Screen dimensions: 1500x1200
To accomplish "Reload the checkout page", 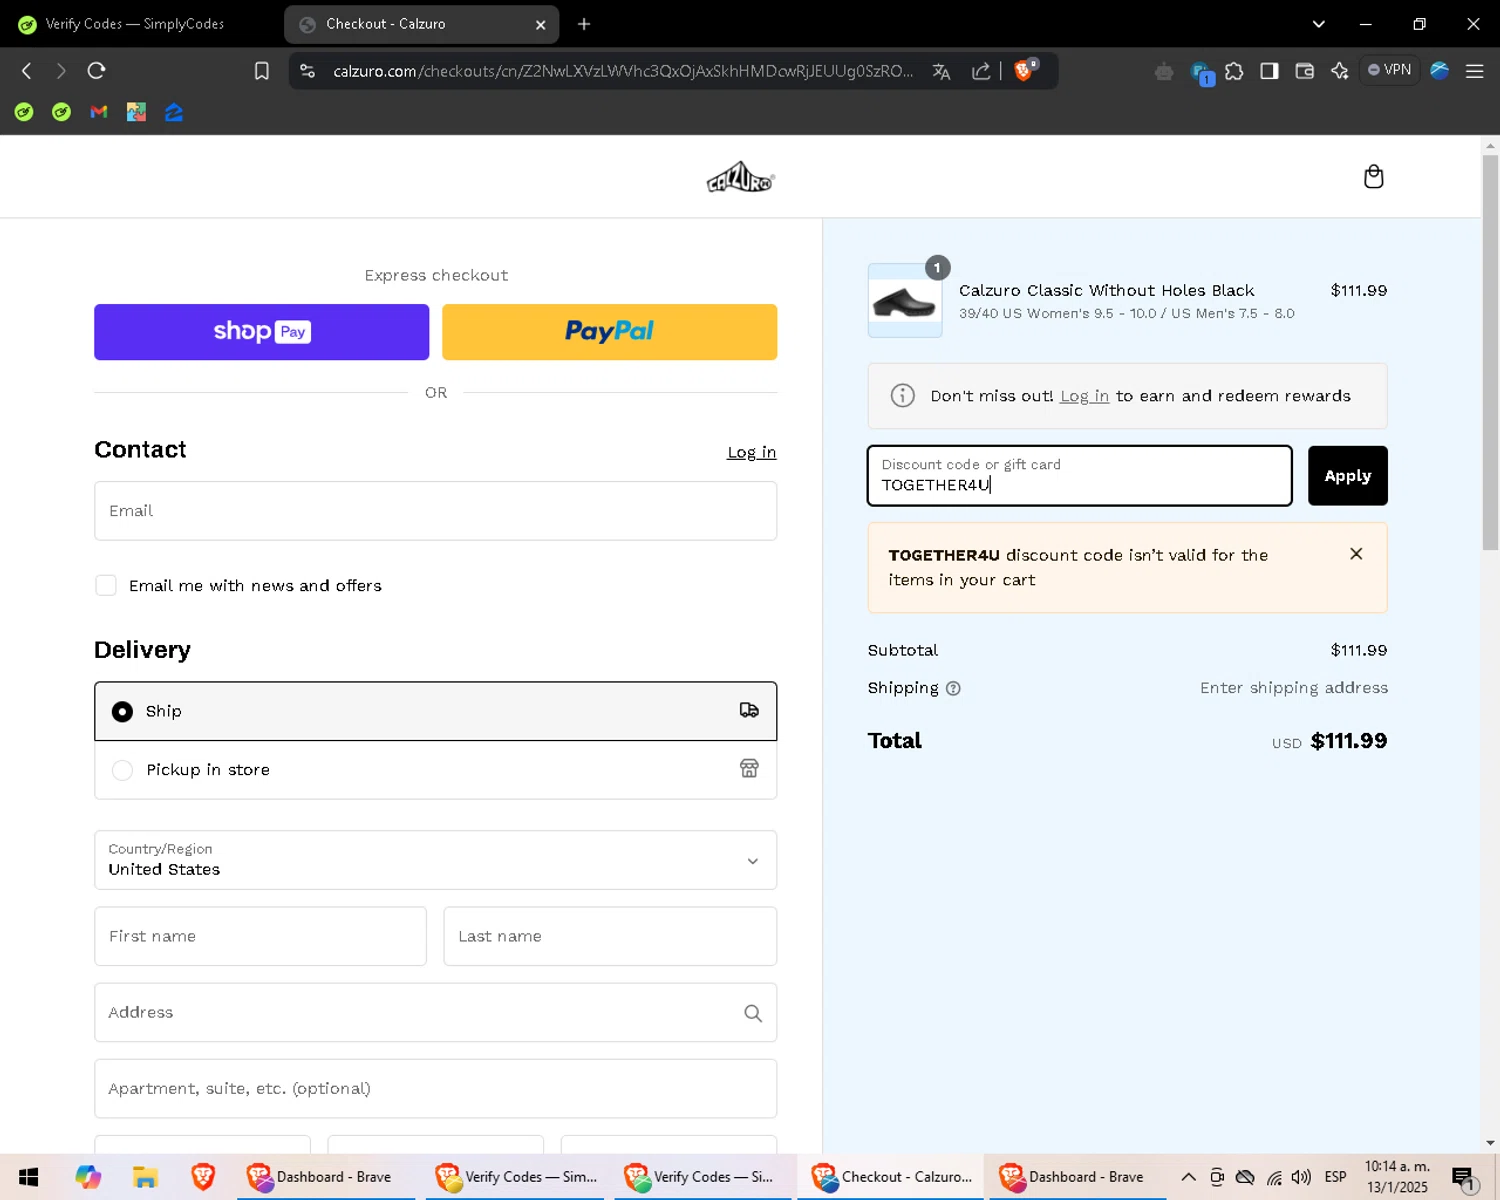I will click(96, 71).
